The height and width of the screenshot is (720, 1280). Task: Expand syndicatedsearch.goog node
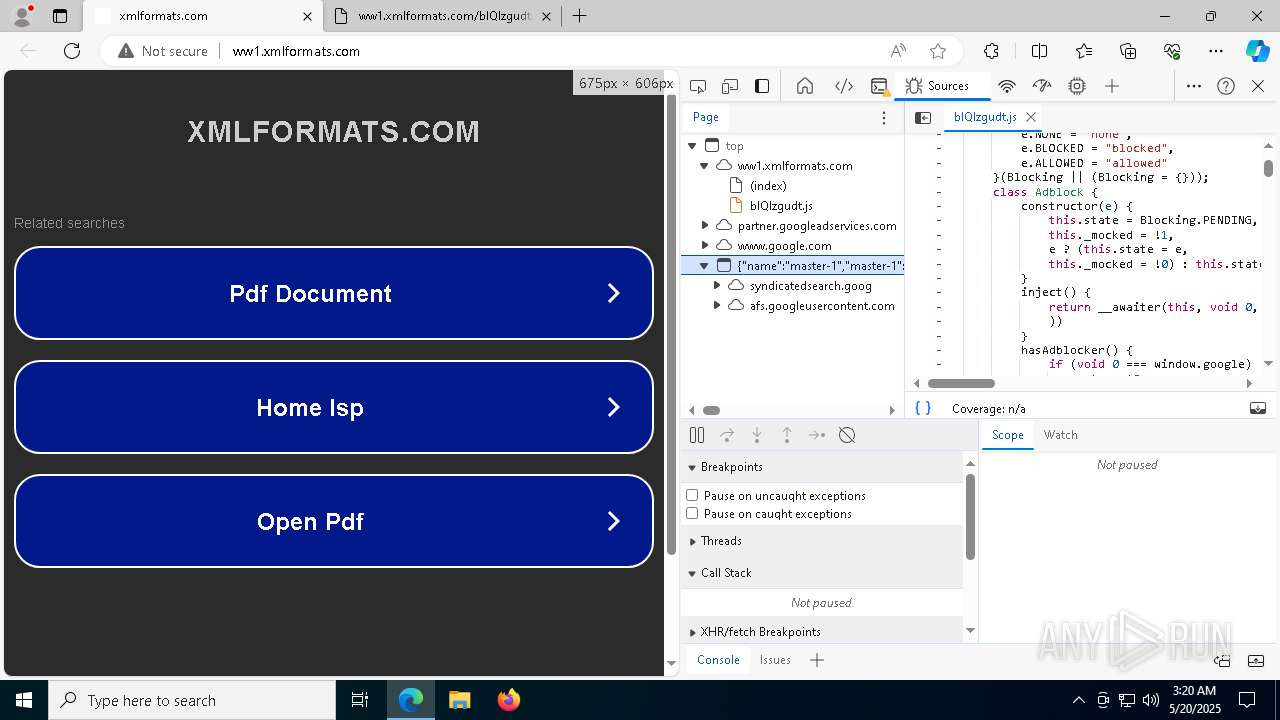717,286
